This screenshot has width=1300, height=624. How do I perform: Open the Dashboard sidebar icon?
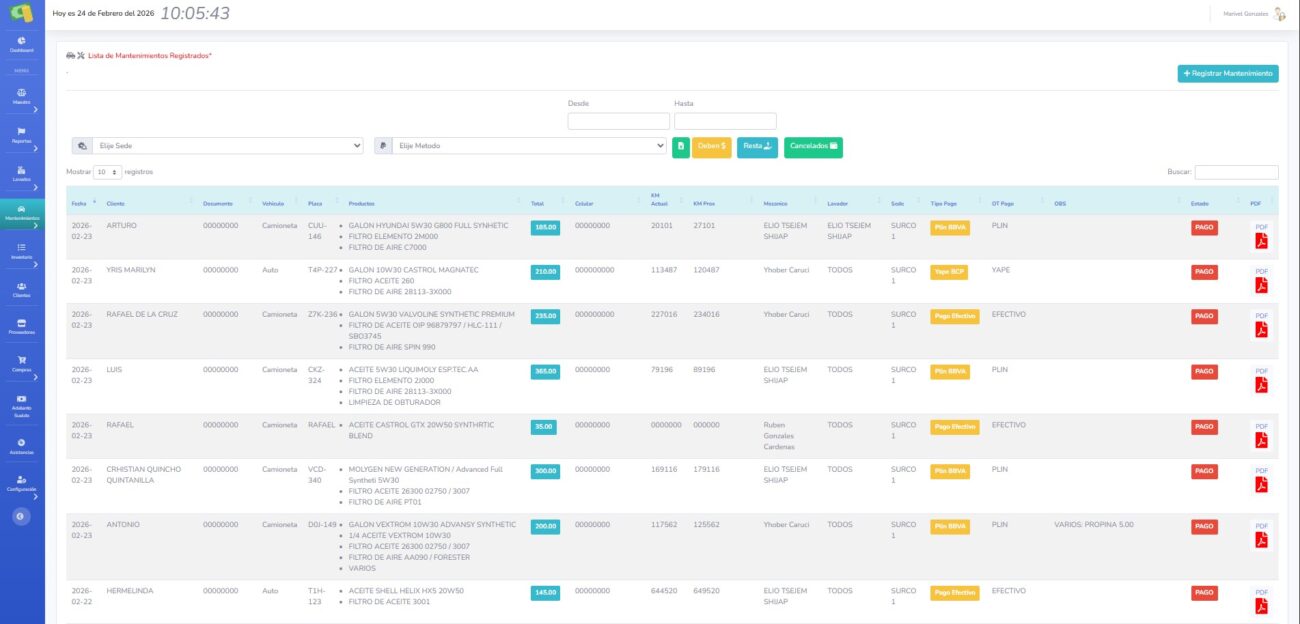tap(22, 43)
